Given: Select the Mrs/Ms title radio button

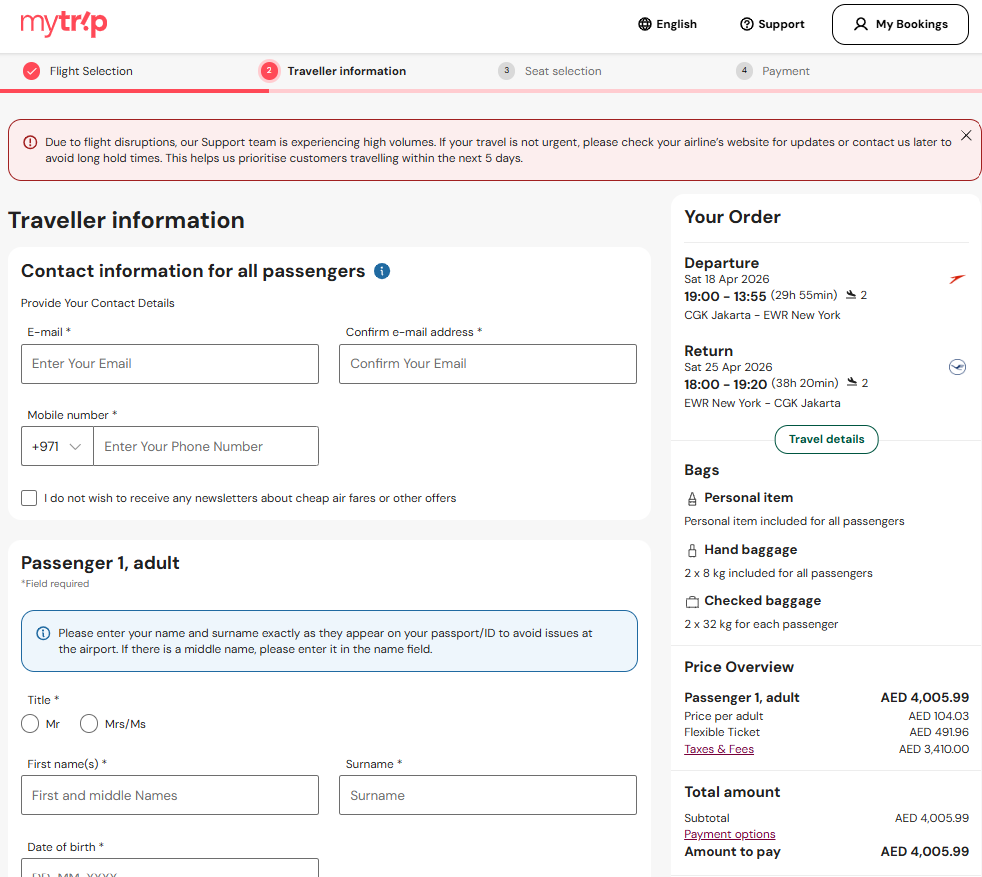Looking at the screenshot, I should (x=89, y=724).
